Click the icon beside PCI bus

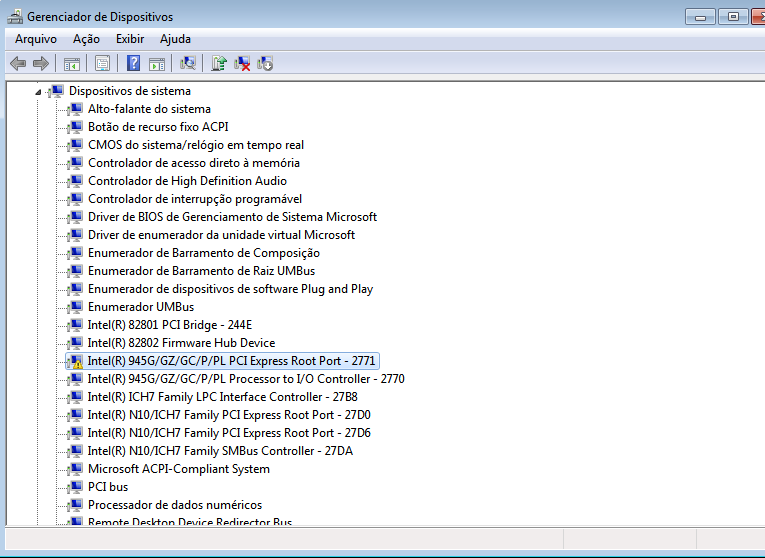click(75, 487)
